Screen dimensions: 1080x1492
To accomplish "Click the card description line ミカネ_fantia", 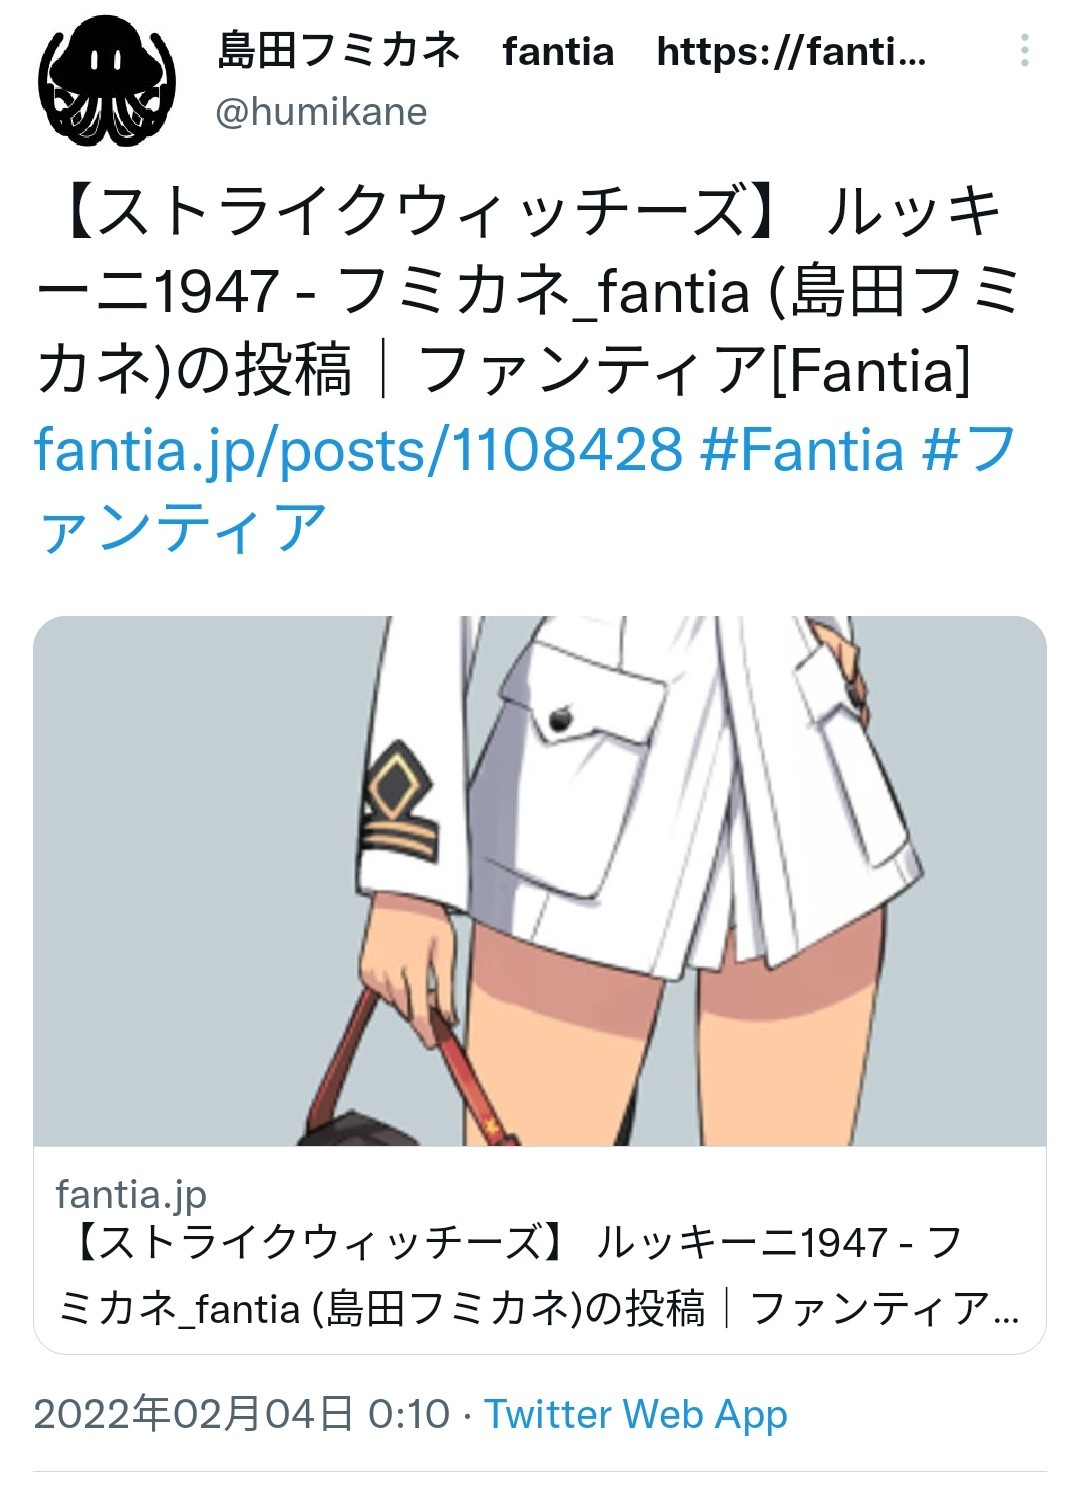I will tap(538, 1308).
